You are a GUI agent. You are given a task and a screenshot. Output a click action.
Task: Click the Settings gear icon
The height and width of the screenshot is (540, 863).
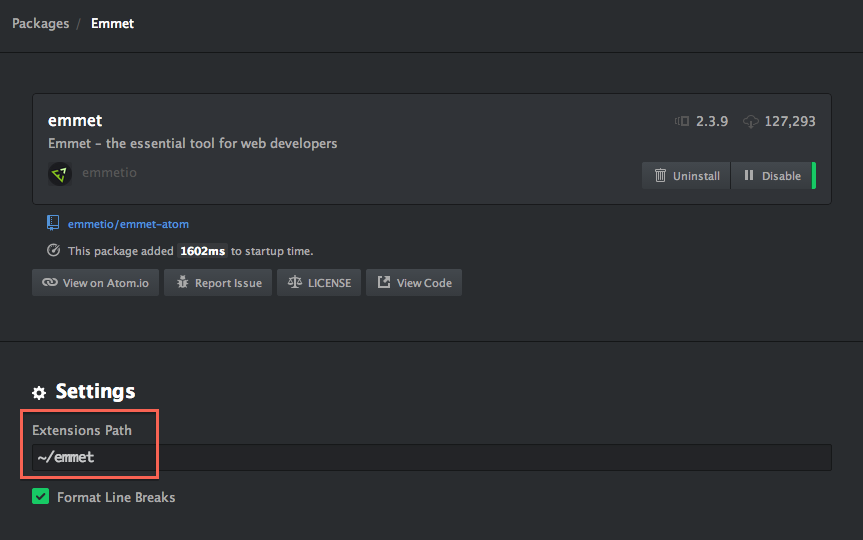pyautogui.click(x=39, y=392)
